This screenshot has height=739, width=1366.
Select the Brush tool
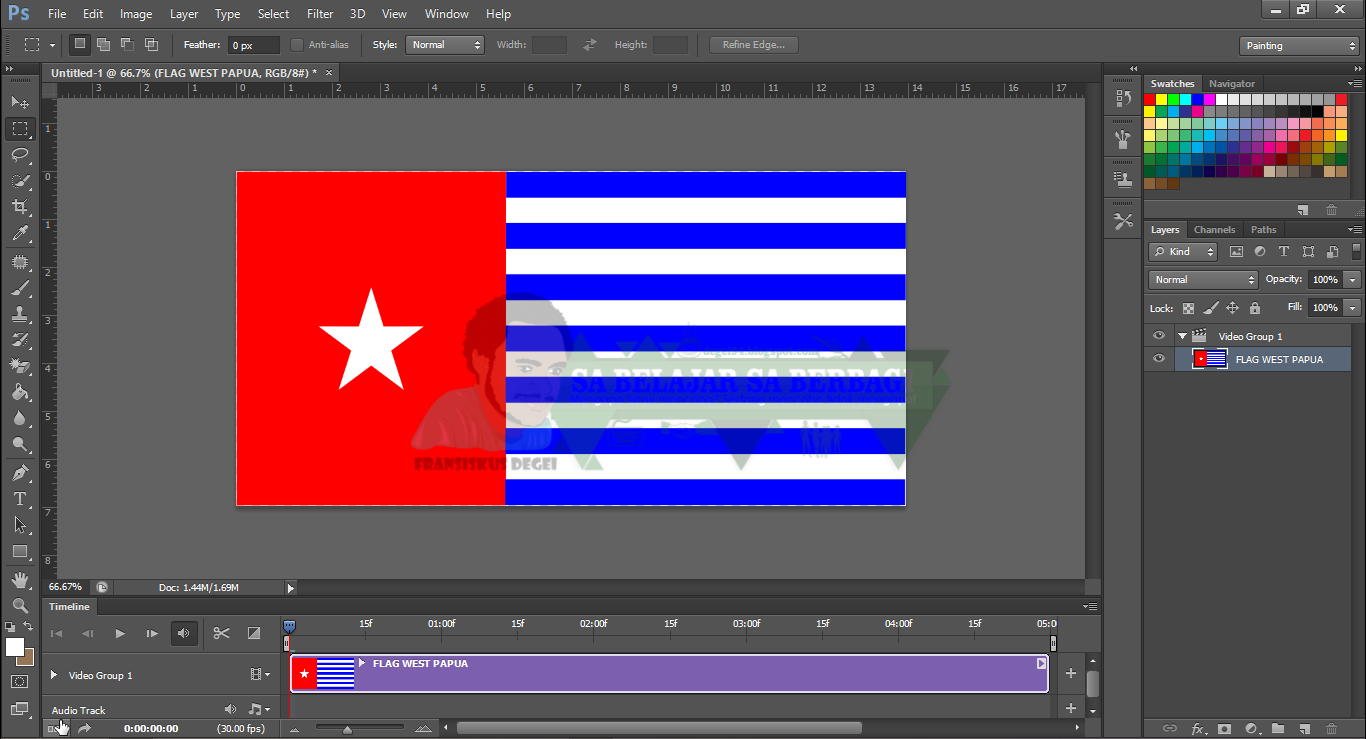pos(20,288)
